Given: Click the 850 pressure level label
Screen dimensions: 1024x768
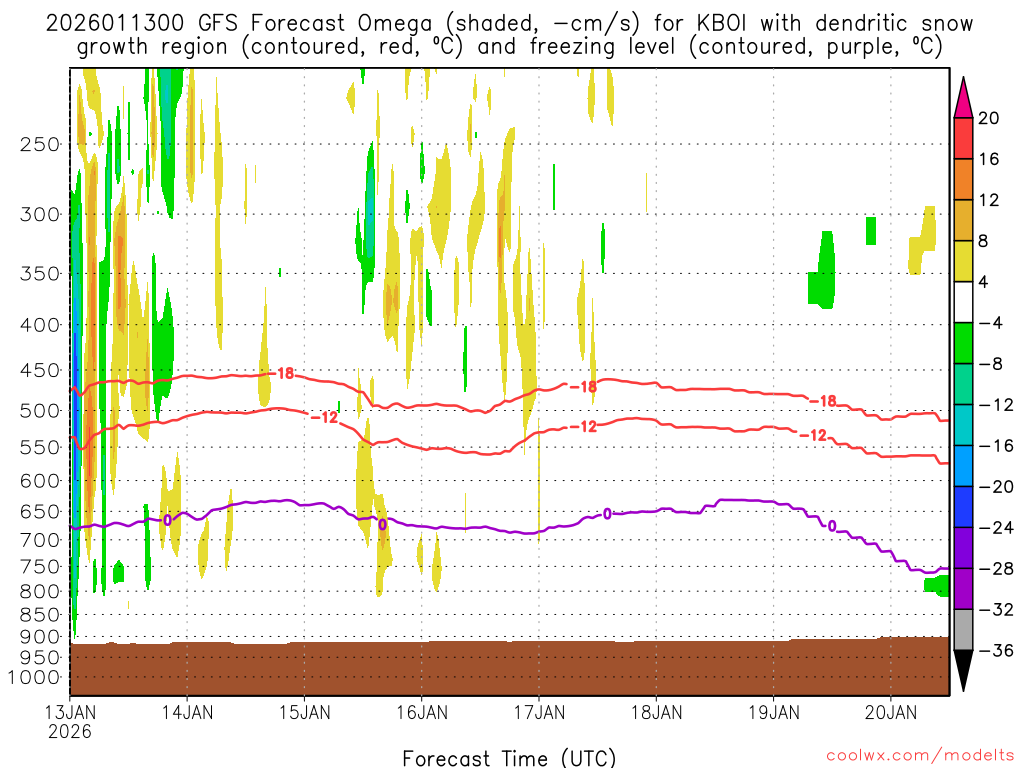Looking at the screenshot, I should 40,615.
